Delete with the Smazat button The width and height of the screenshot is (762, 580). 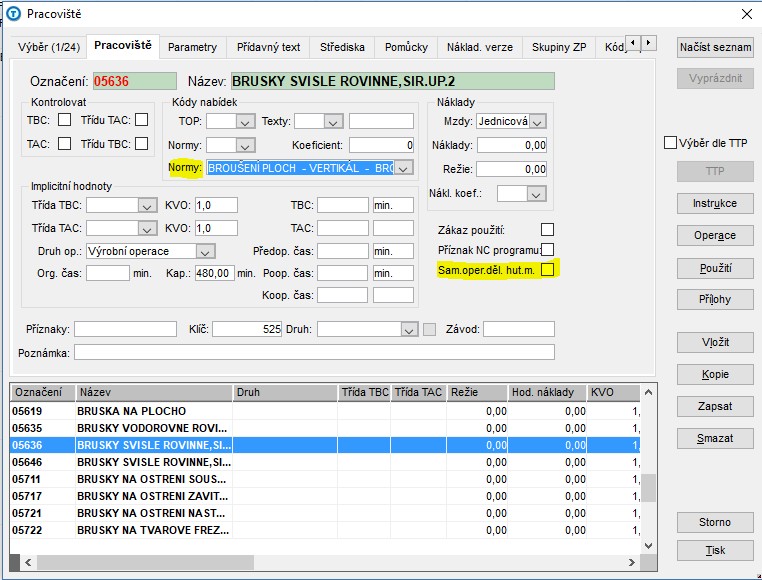tap(715, 439)
